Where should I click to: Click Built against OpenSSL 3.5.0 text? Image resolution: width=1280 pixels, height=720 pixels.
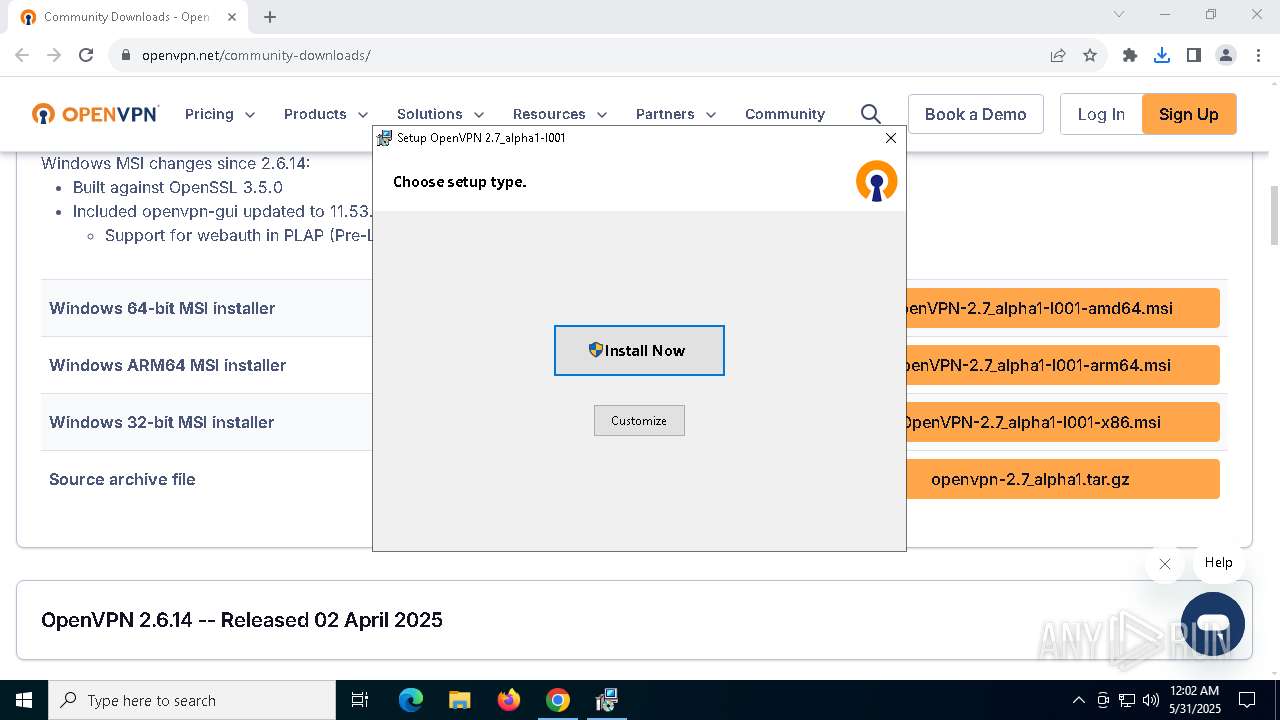point(178,187)
